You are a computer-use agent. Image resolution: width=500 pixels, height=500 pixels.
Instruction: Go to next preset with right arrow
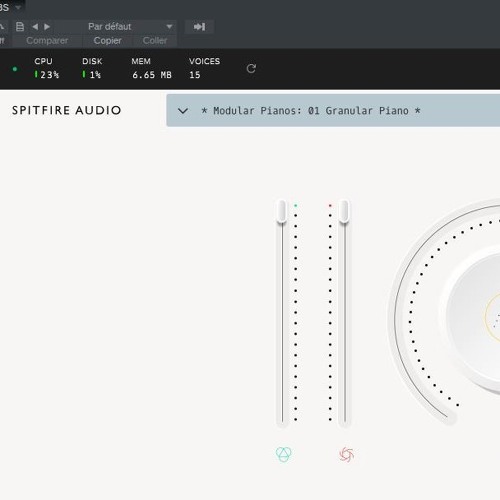(x=47, y=27)
